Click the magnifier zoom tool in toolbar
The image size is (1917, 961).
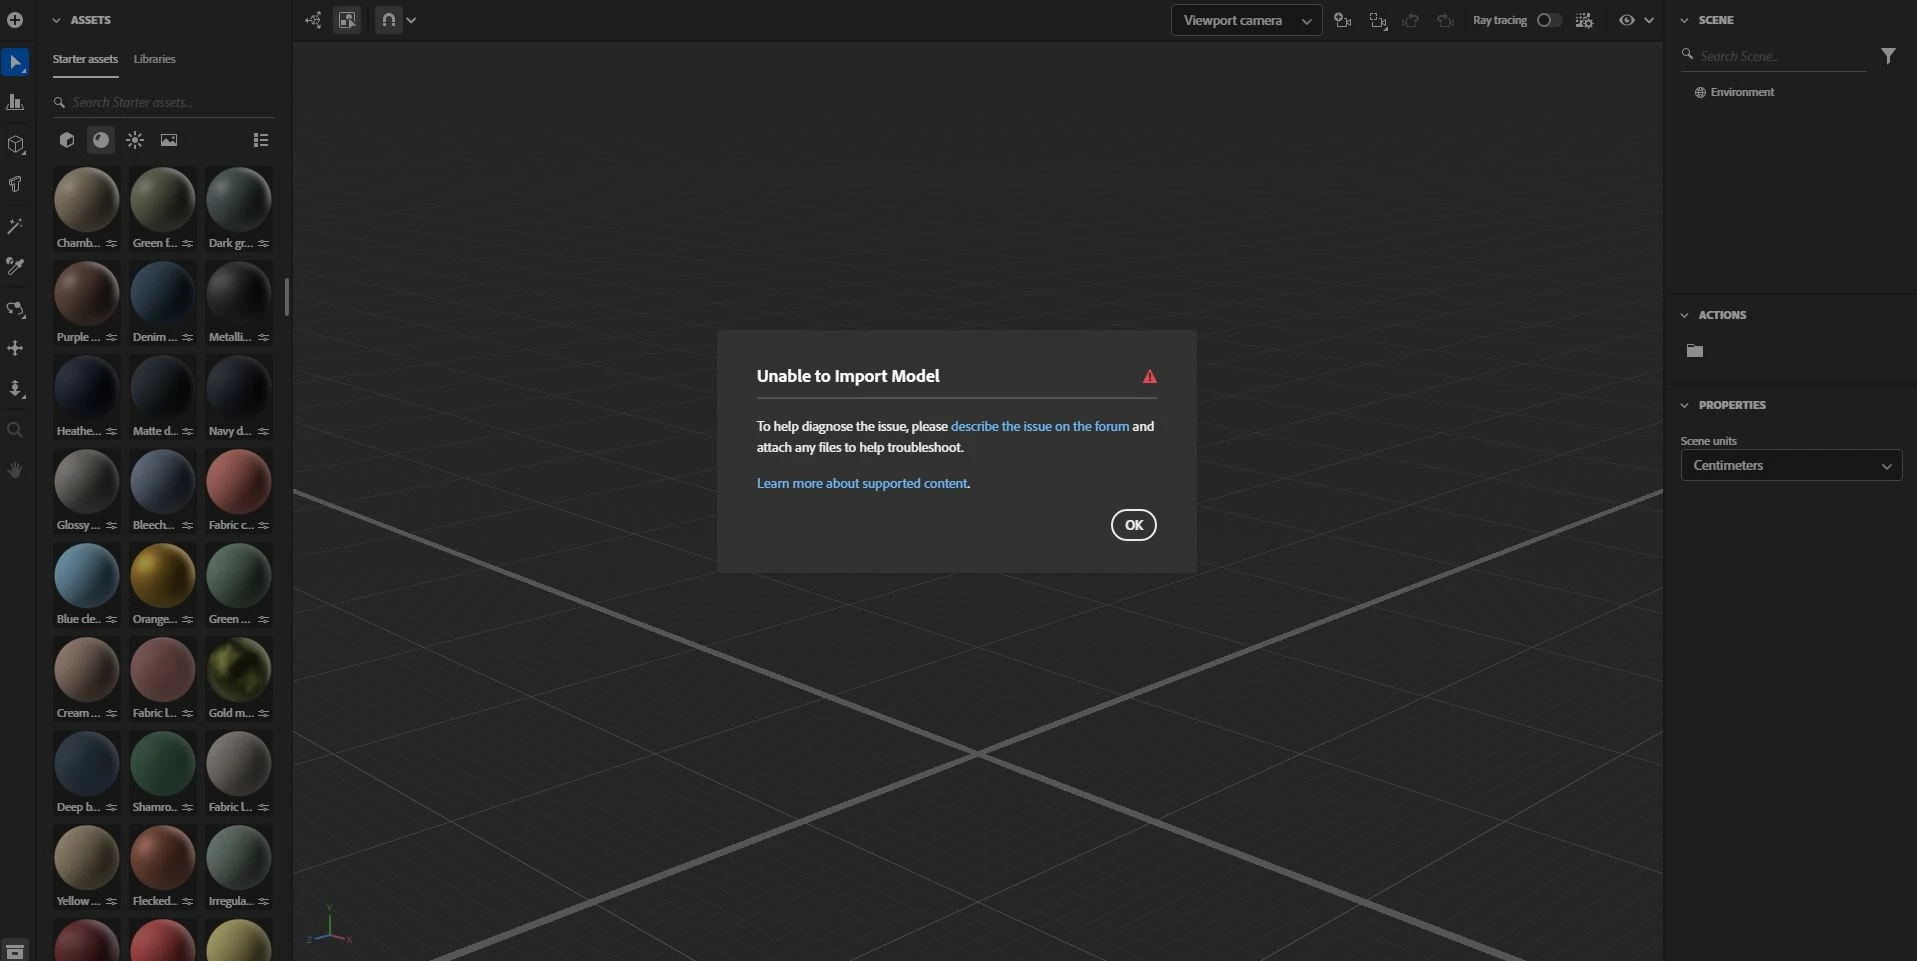15,430
